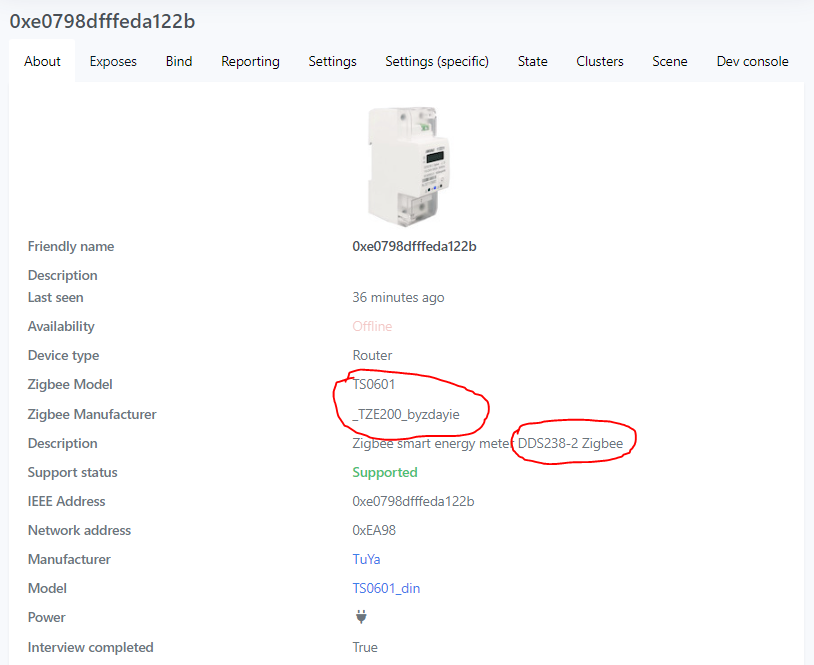Switch to the State tab

tap(532, 61)
